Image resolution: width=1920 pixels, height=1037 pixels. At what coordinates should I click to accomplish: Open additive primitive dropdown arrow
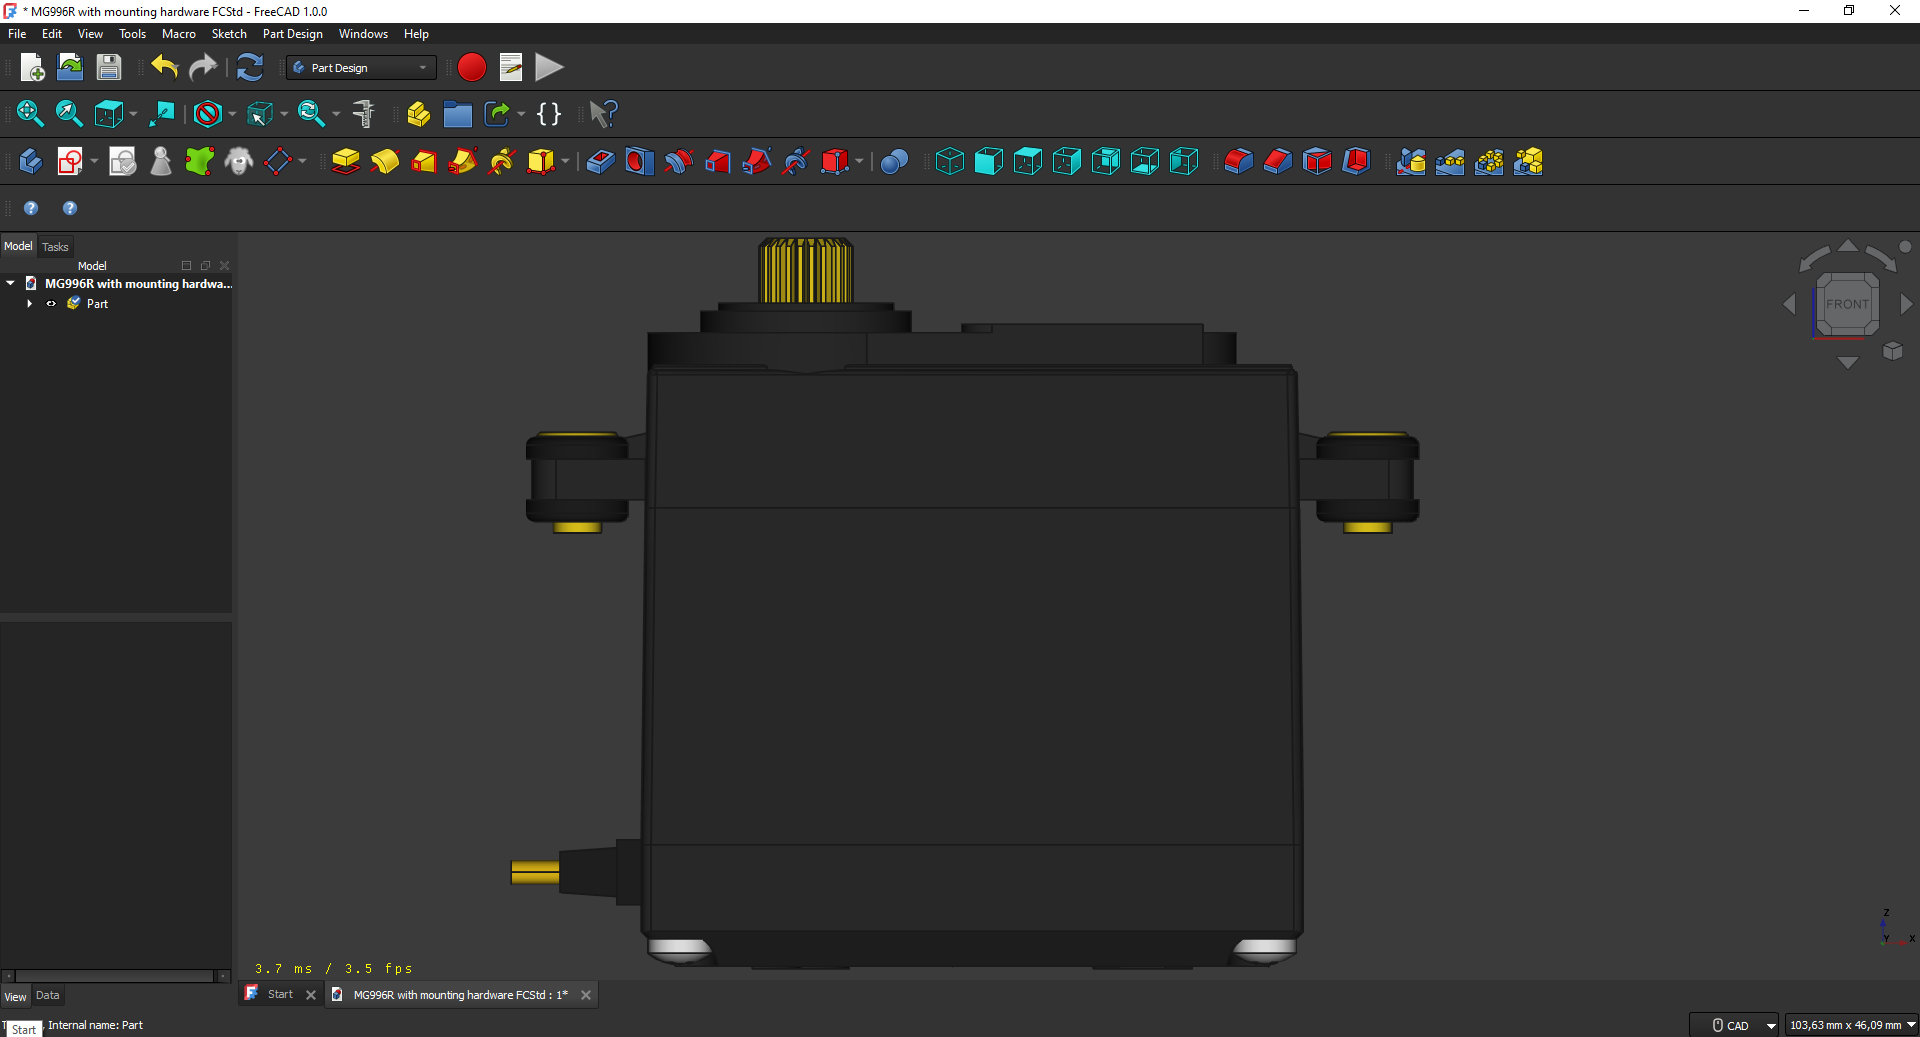click(566, 161)
